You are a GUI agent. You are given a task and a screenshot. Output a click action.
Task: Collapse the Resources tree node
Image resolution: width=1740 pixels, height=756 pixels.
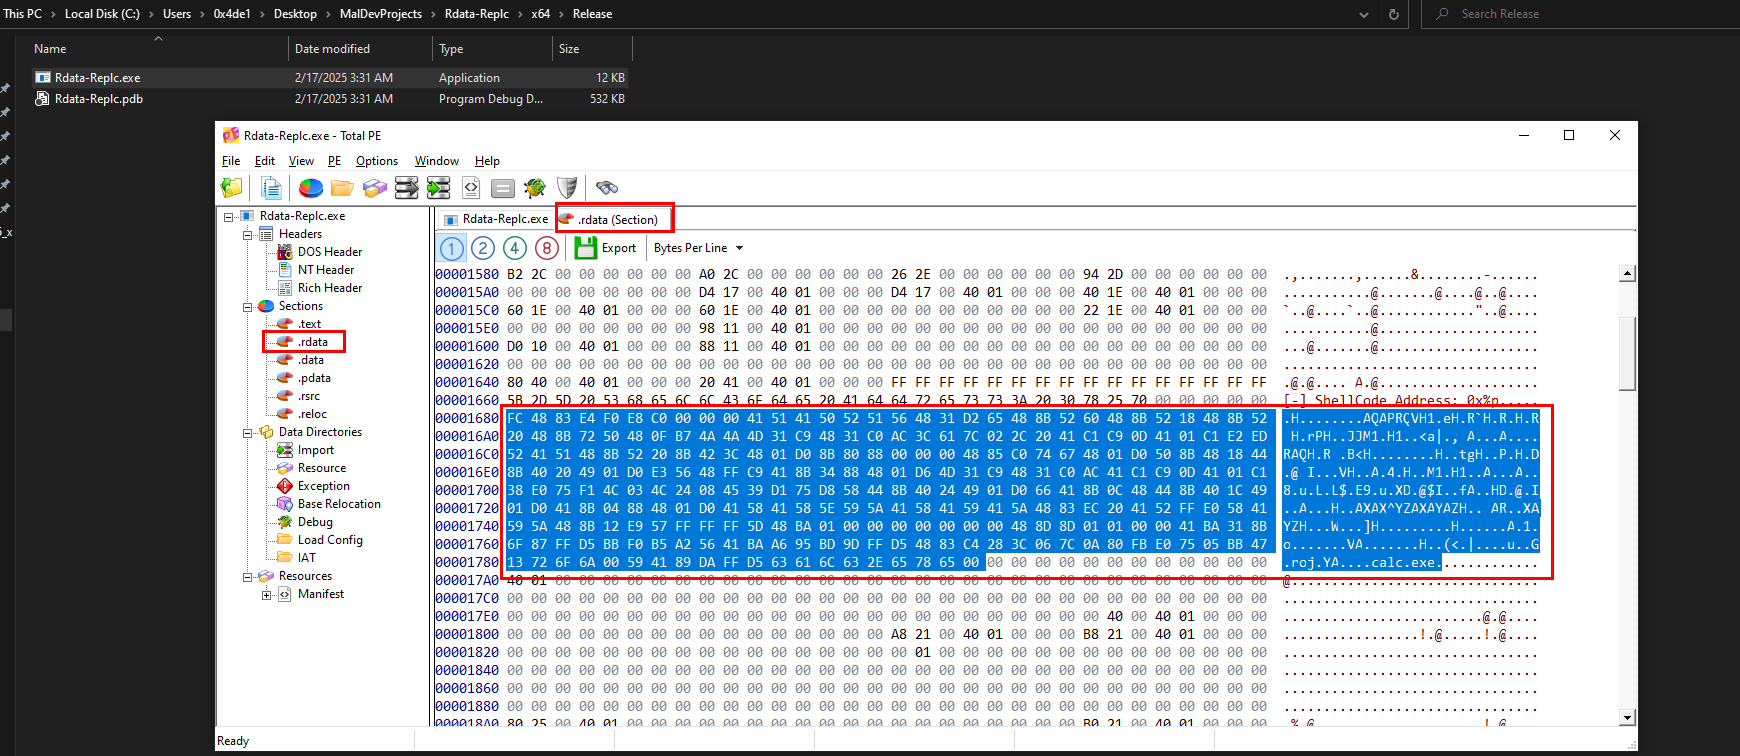click(248, 576)
